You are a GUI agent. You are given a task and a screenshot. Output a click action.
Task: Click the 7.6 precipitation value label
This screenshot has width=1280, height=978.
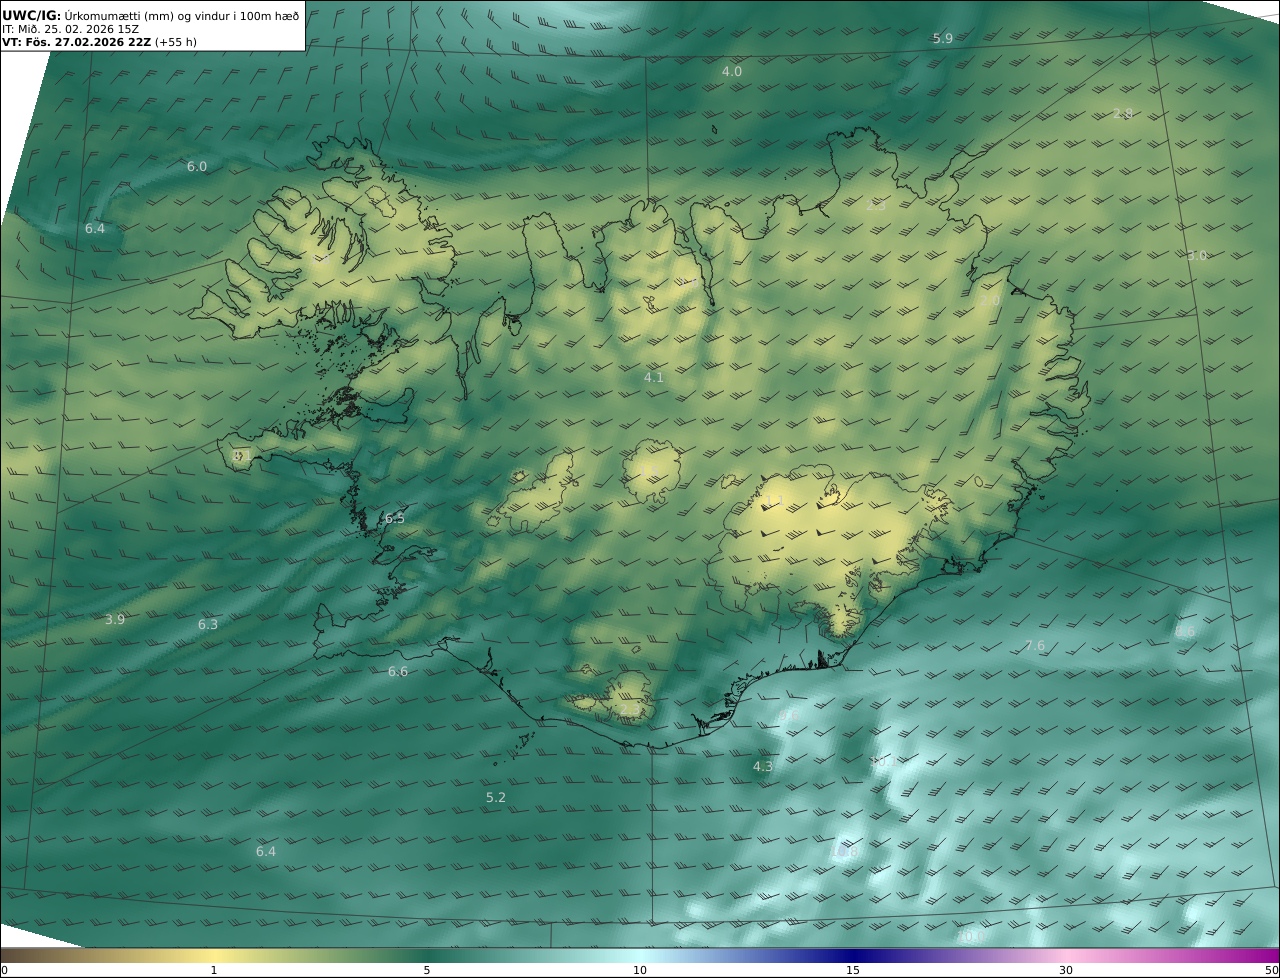1035,646
